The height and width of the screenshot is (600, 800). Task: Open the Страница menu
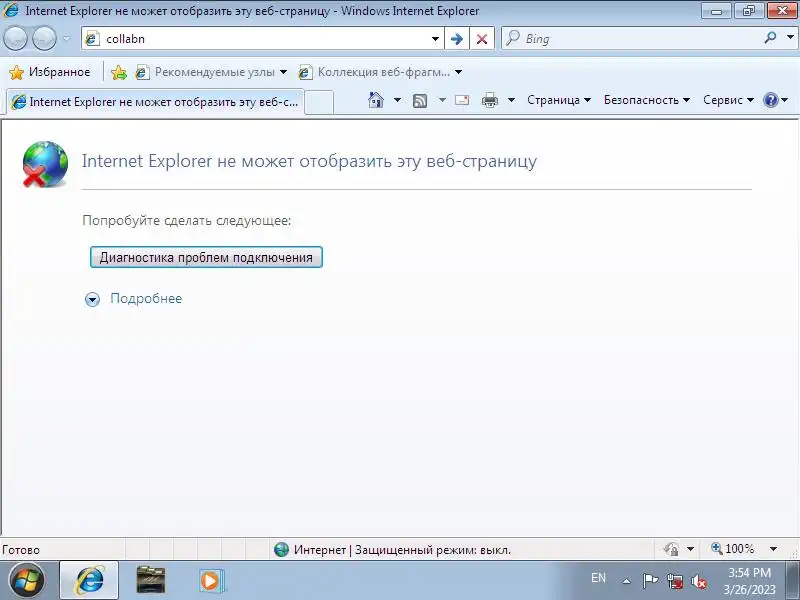pos(559,100)
